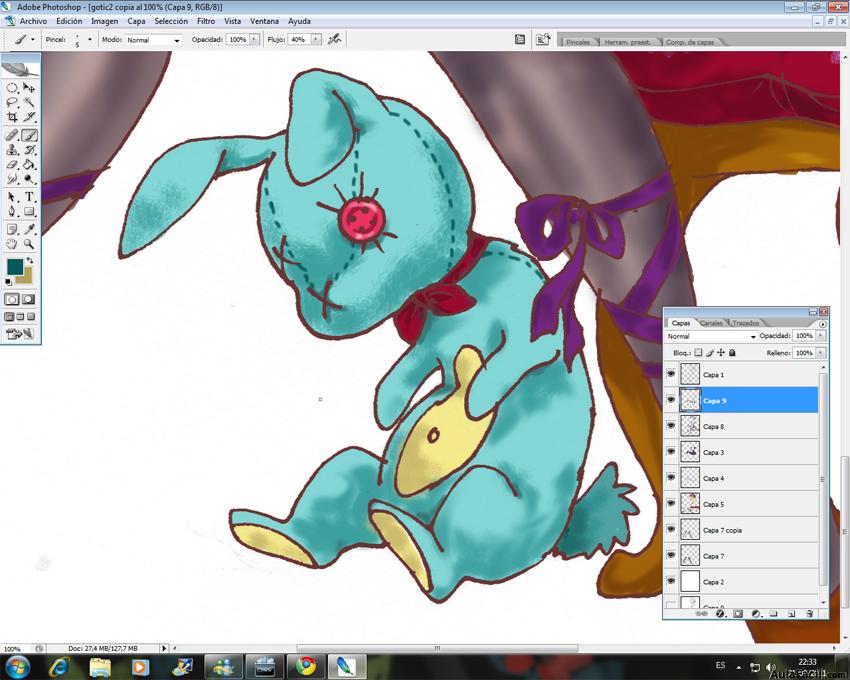Swap foreground and background colors
The image size is (850, 680).
click(x=30, y=261)
